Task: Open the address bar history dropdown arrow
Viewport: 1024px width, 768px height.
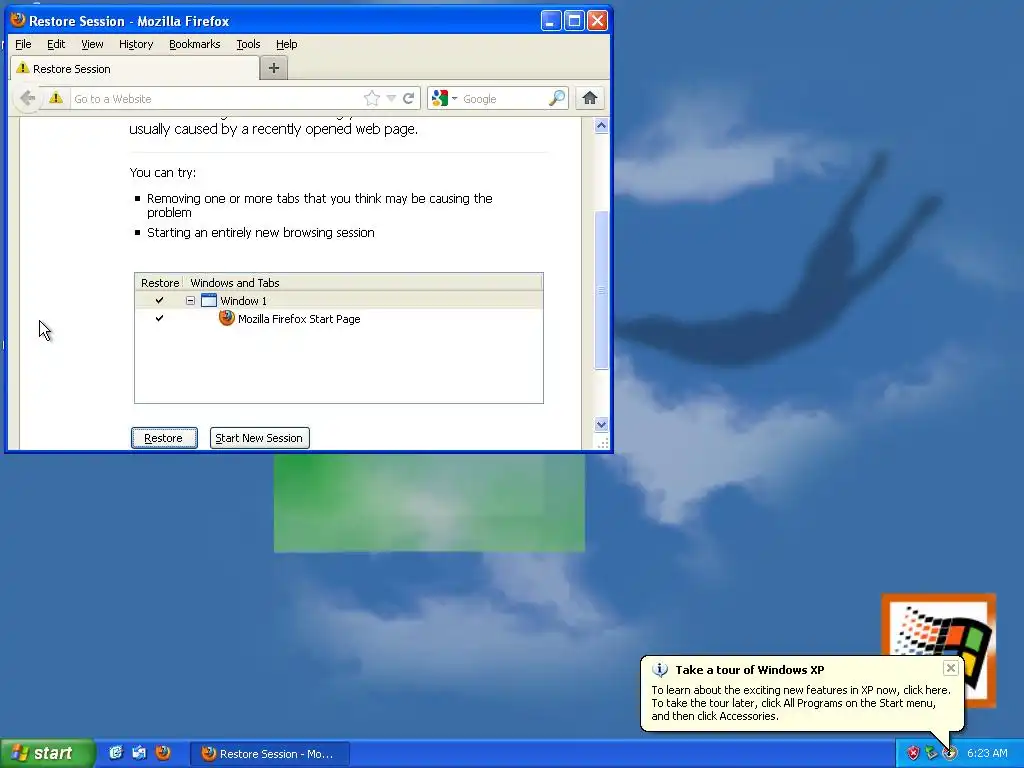Action: [x=391, y=99]
